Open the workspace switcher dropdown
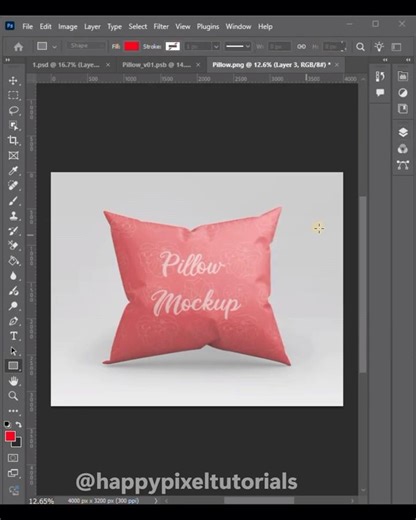Screen dimensions: 416x520 [x=397, y=47]
